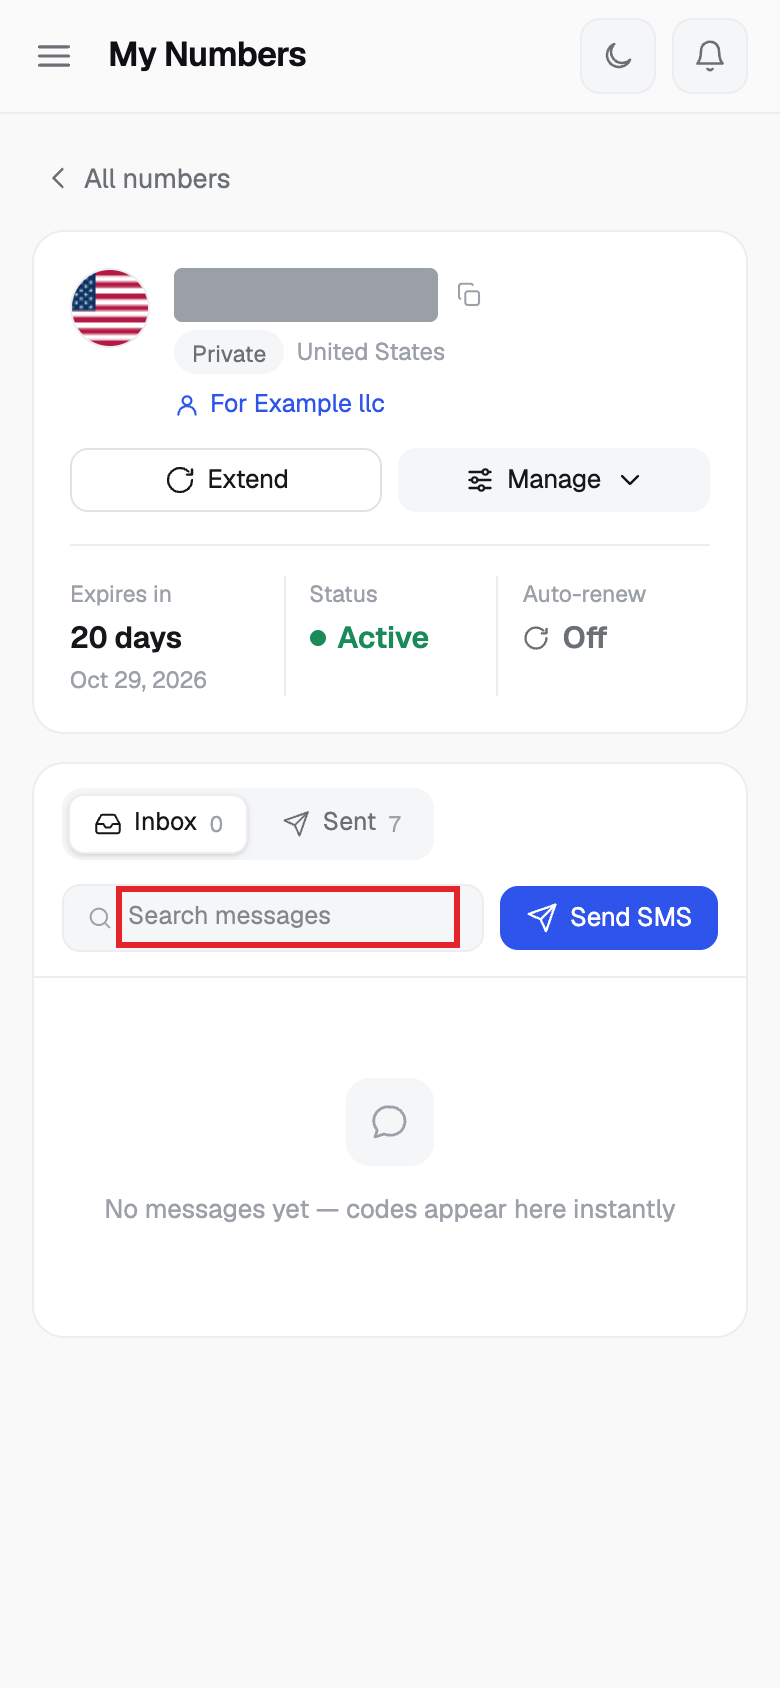The height and width of the screenshot is (1688, 780).
Task: Open notifications via the bell icon
Action: (x=710, y=56)
